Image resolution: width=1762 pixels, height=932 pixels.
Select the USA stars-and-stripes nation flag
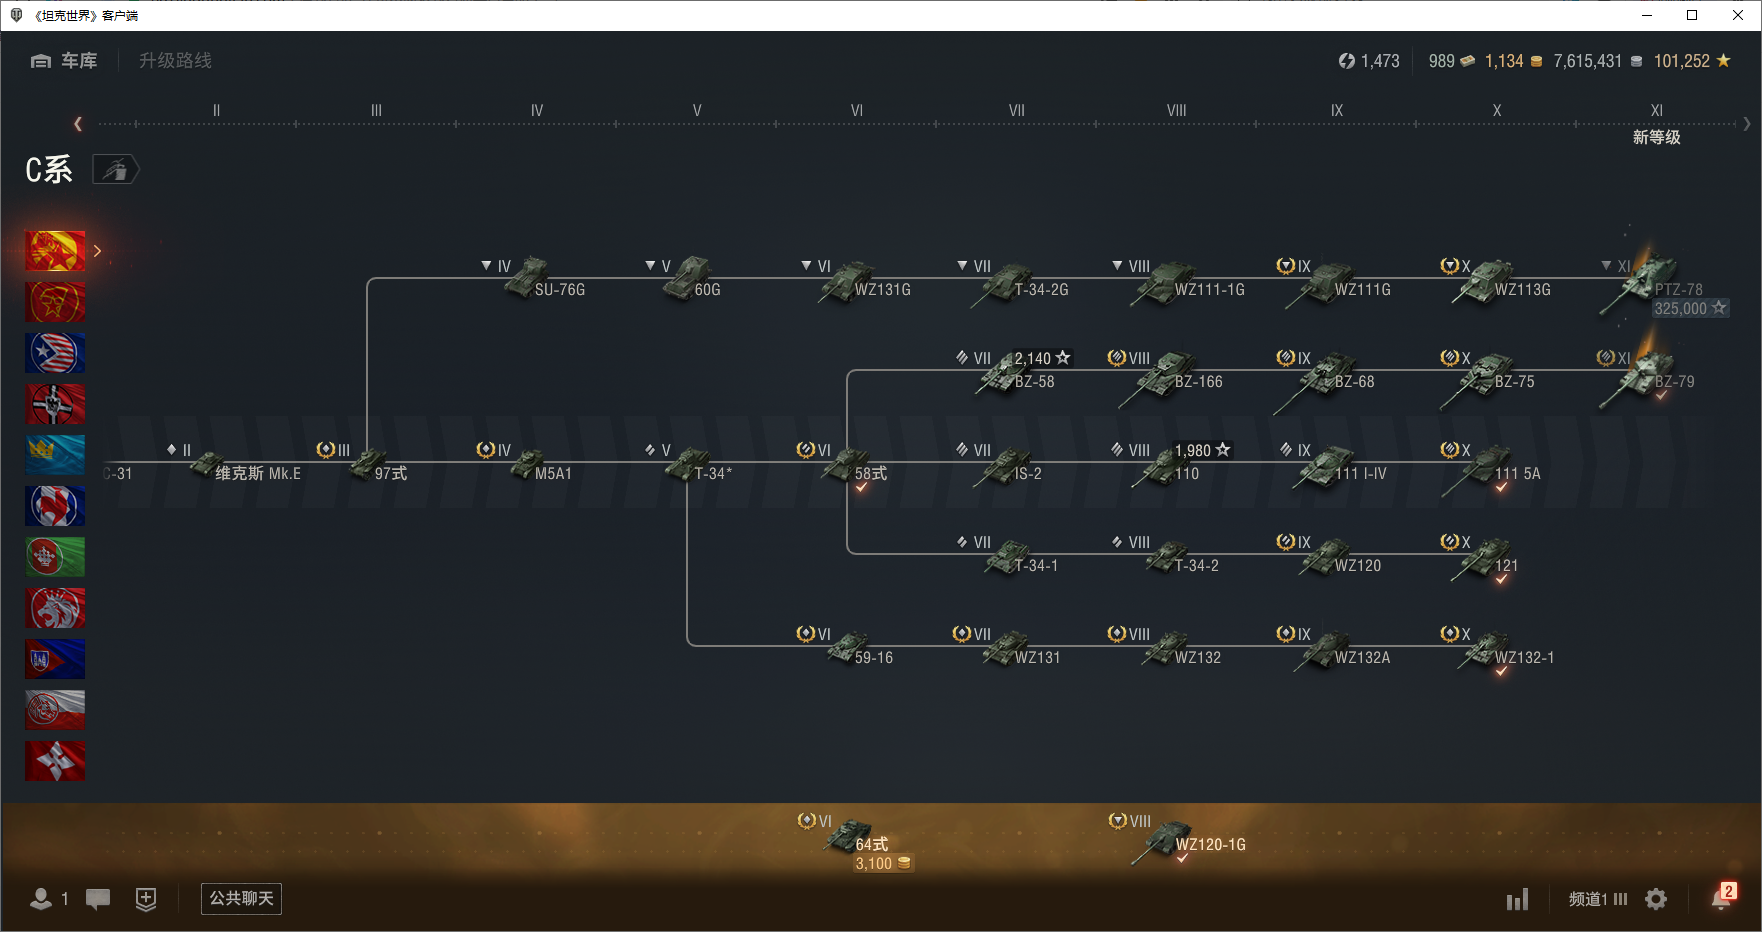pos(55,353)
